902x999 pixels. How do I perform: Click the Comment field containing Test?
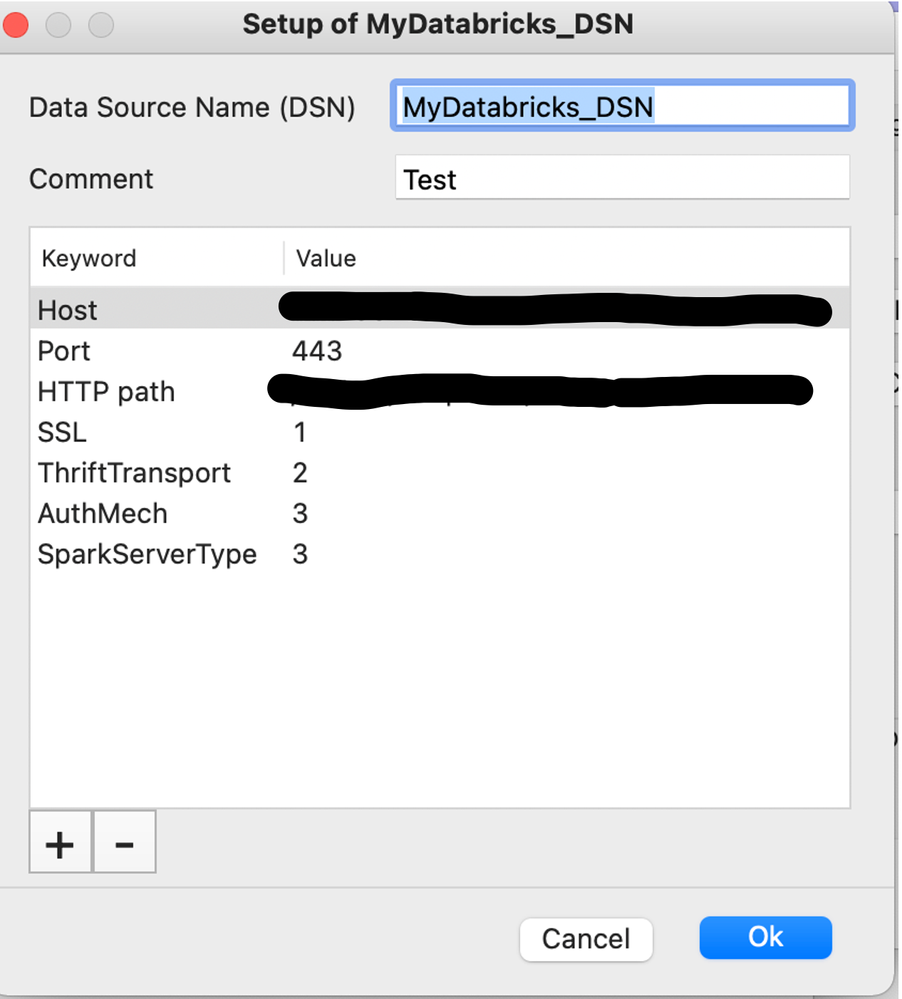pyautogui.click(x=621, y=179)
